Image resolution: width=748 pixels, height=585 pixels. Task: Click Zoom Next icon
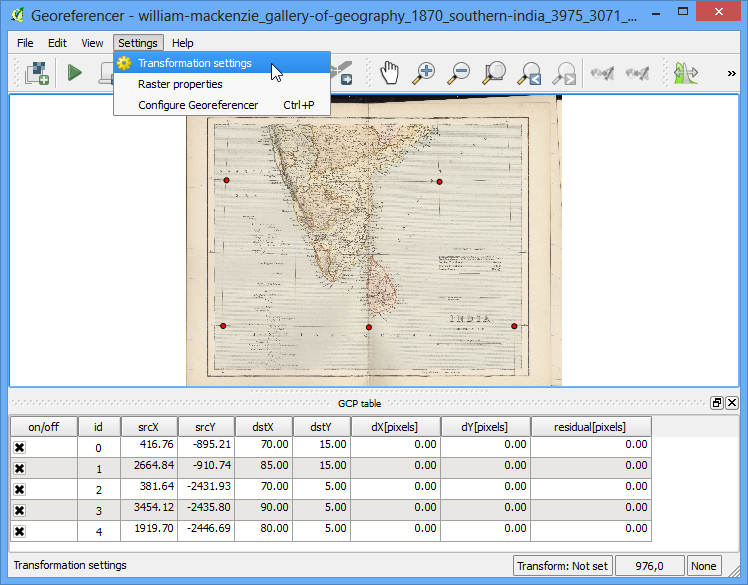click(x=564, y=73)
